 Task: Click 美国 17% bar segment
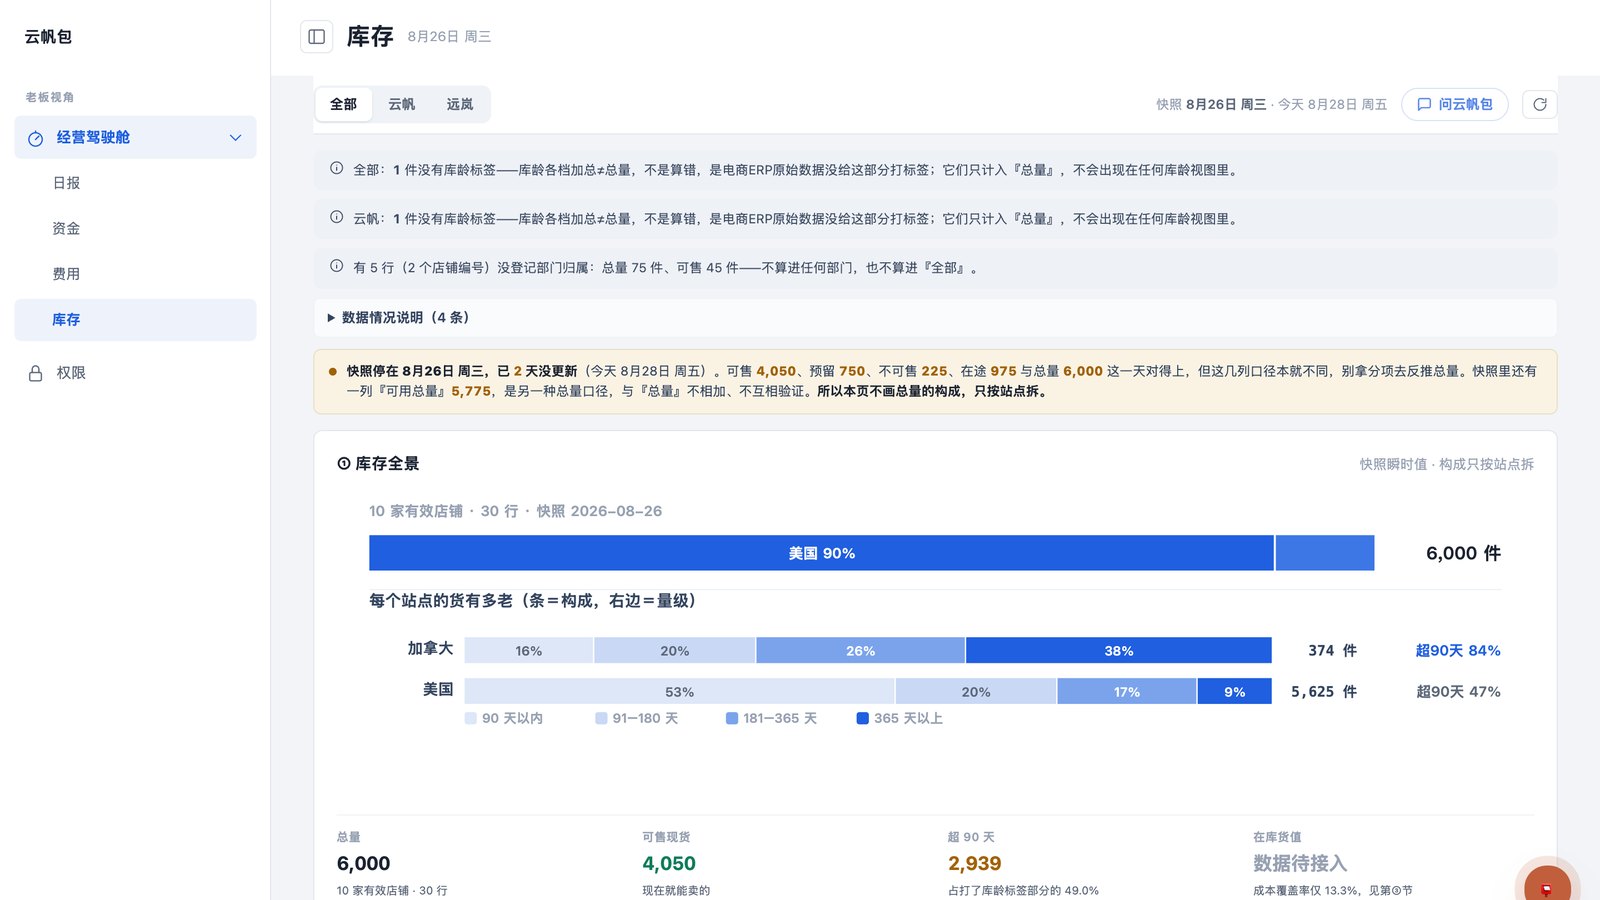[1127, 692]
